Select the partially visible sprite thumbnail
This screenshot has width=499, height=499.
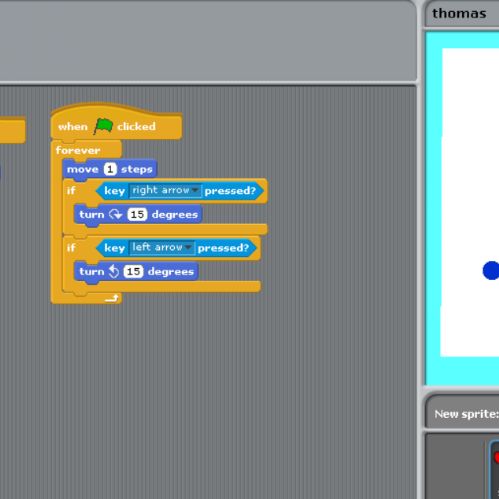tap(494, 470)
